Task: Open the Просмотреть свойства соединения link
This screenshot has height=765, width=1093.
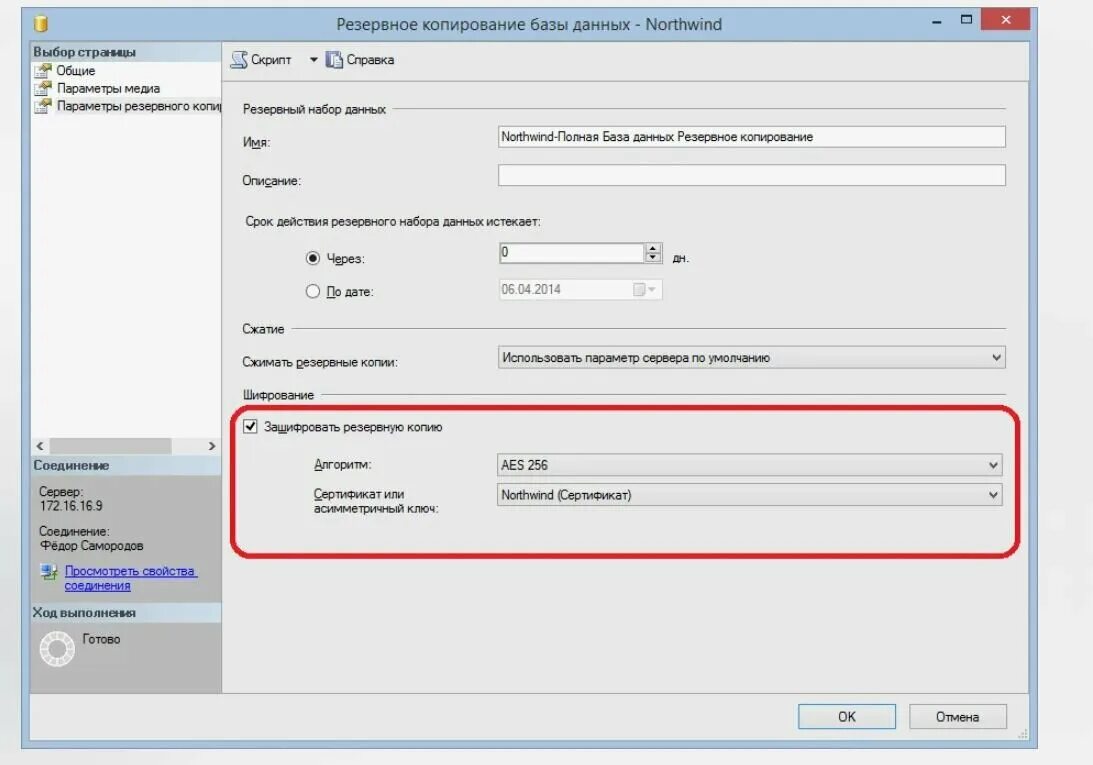Action: point(131,578)
